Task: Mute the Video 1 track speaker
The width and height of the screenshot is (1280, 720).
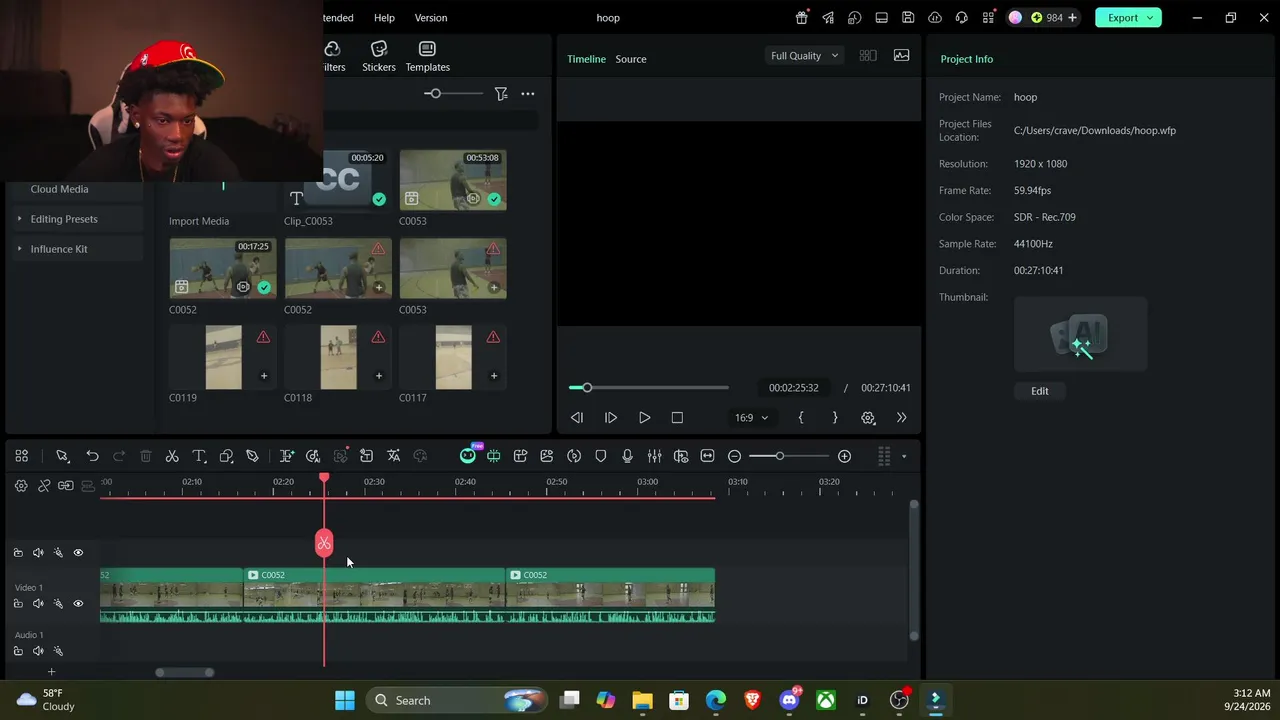Action: point(38,604)
